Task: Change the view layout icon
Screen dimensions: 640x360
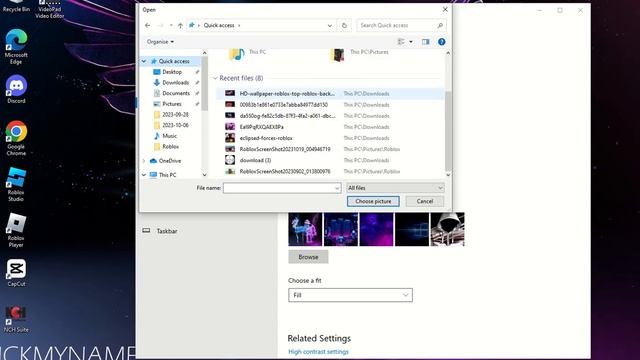Action: point(401,42)
